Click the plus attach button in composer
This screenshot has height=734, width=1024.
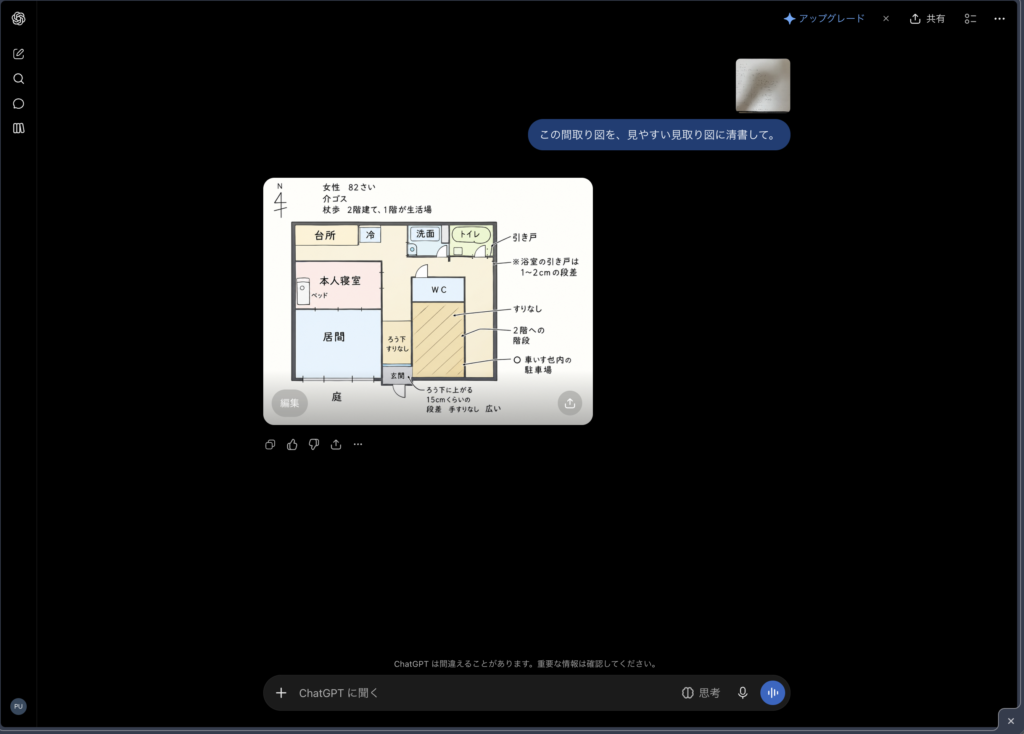(281, 693)
